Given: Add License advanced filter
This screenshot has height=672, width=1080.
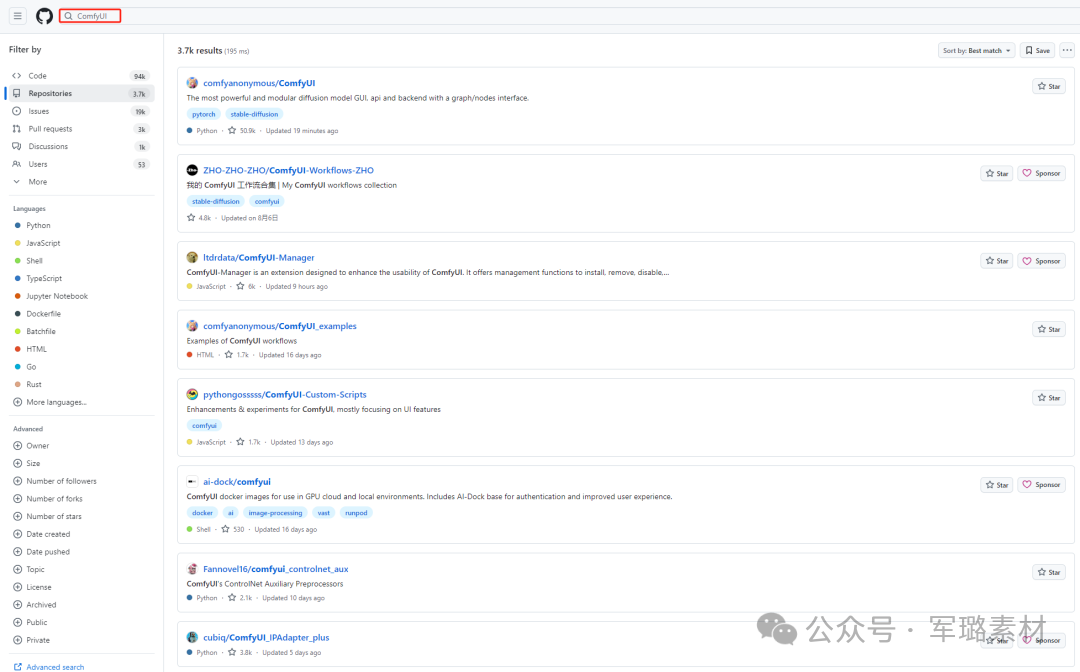Looking at the screenshot, I should coord(39,587).
